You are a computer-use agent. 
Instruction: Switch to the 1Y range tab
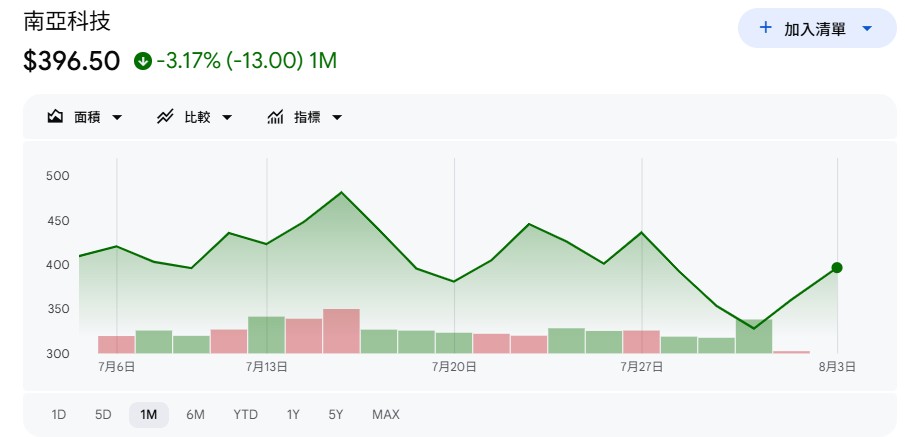(x=293, y=414)
